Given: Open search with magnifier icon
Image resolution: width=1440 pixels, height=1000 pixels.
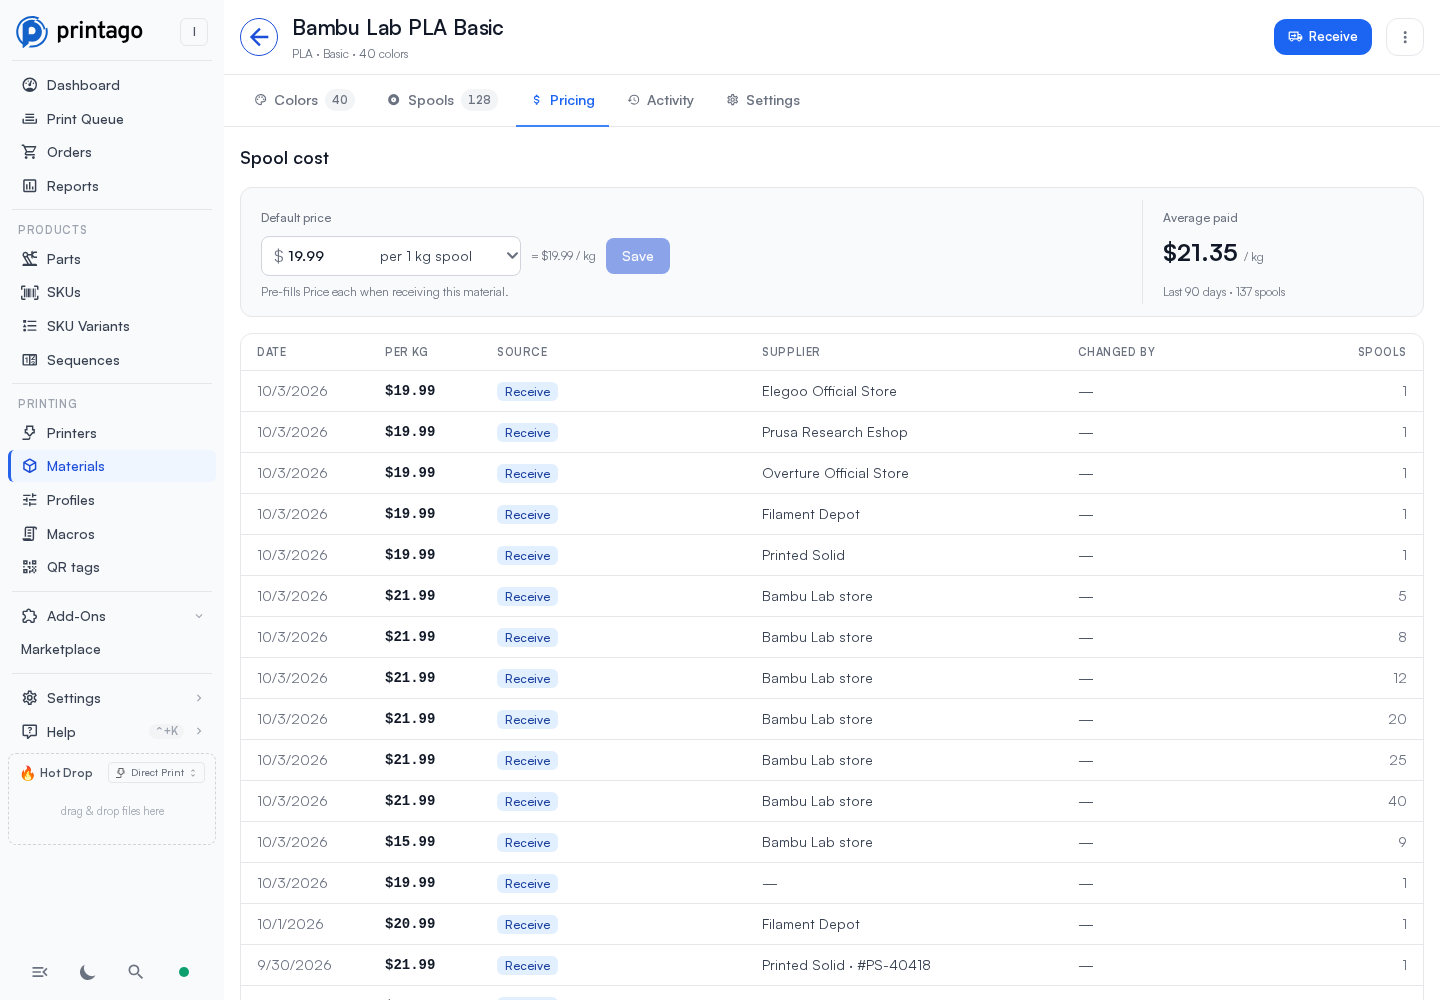Looking at the screenshot, I should pos(136,972).
